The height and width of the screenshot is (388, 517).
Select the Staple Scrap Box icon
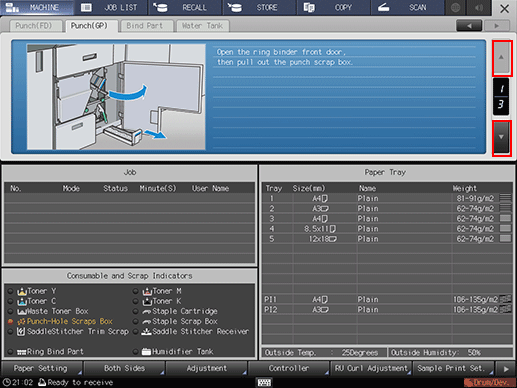[147, 322]
